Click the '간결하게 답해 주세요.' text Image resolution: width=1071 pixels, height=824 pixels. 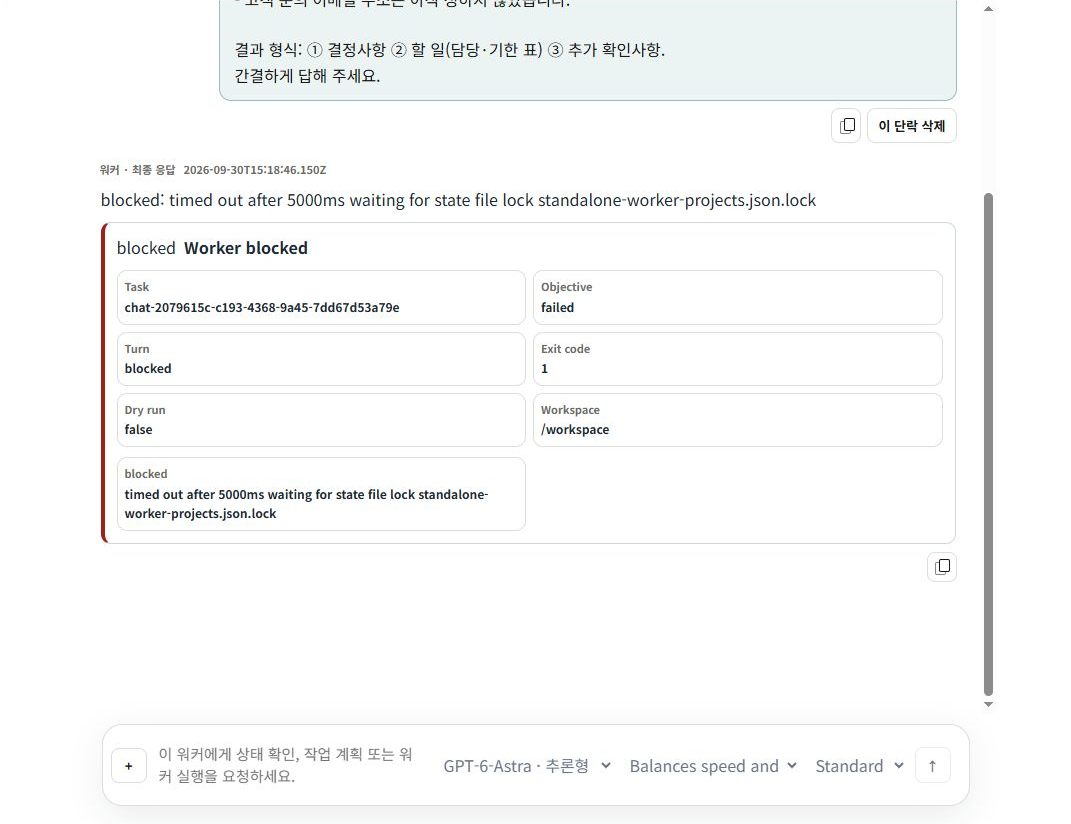pyautogui.click(x=307, y=76)
